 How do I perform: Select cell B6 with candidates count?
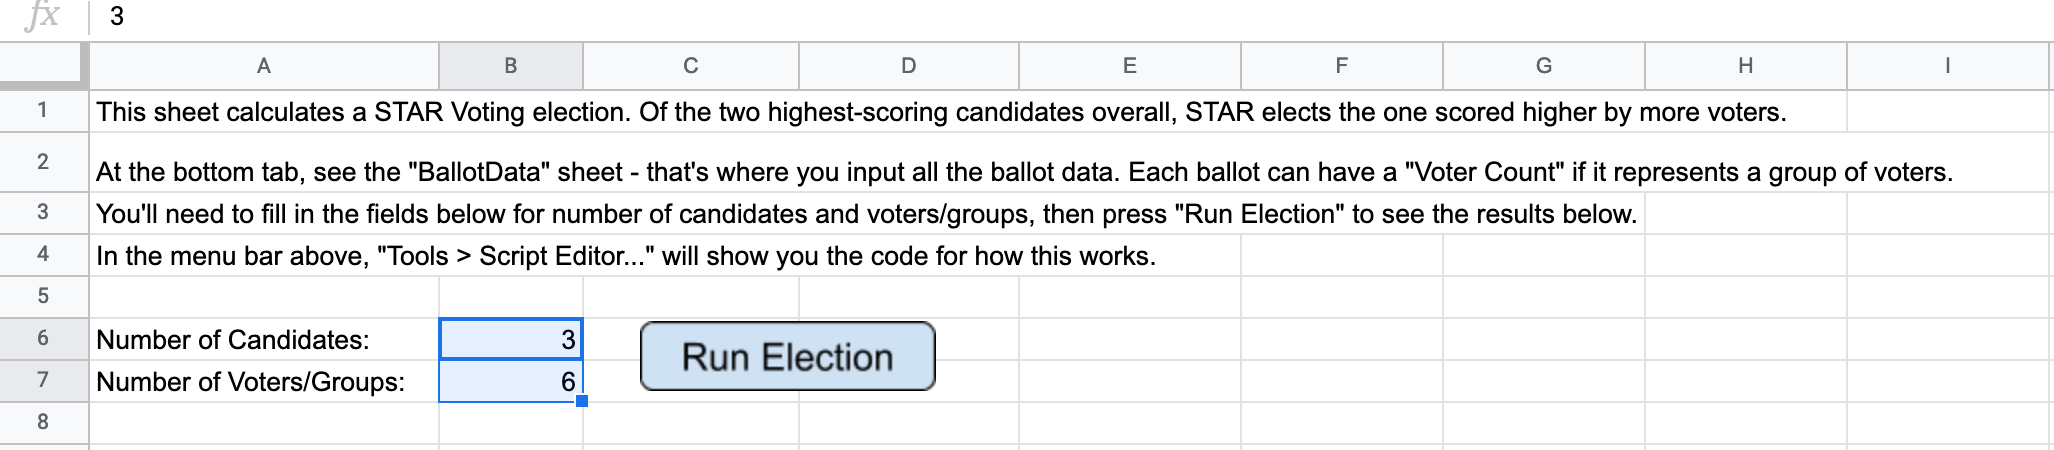click(511, 339)
